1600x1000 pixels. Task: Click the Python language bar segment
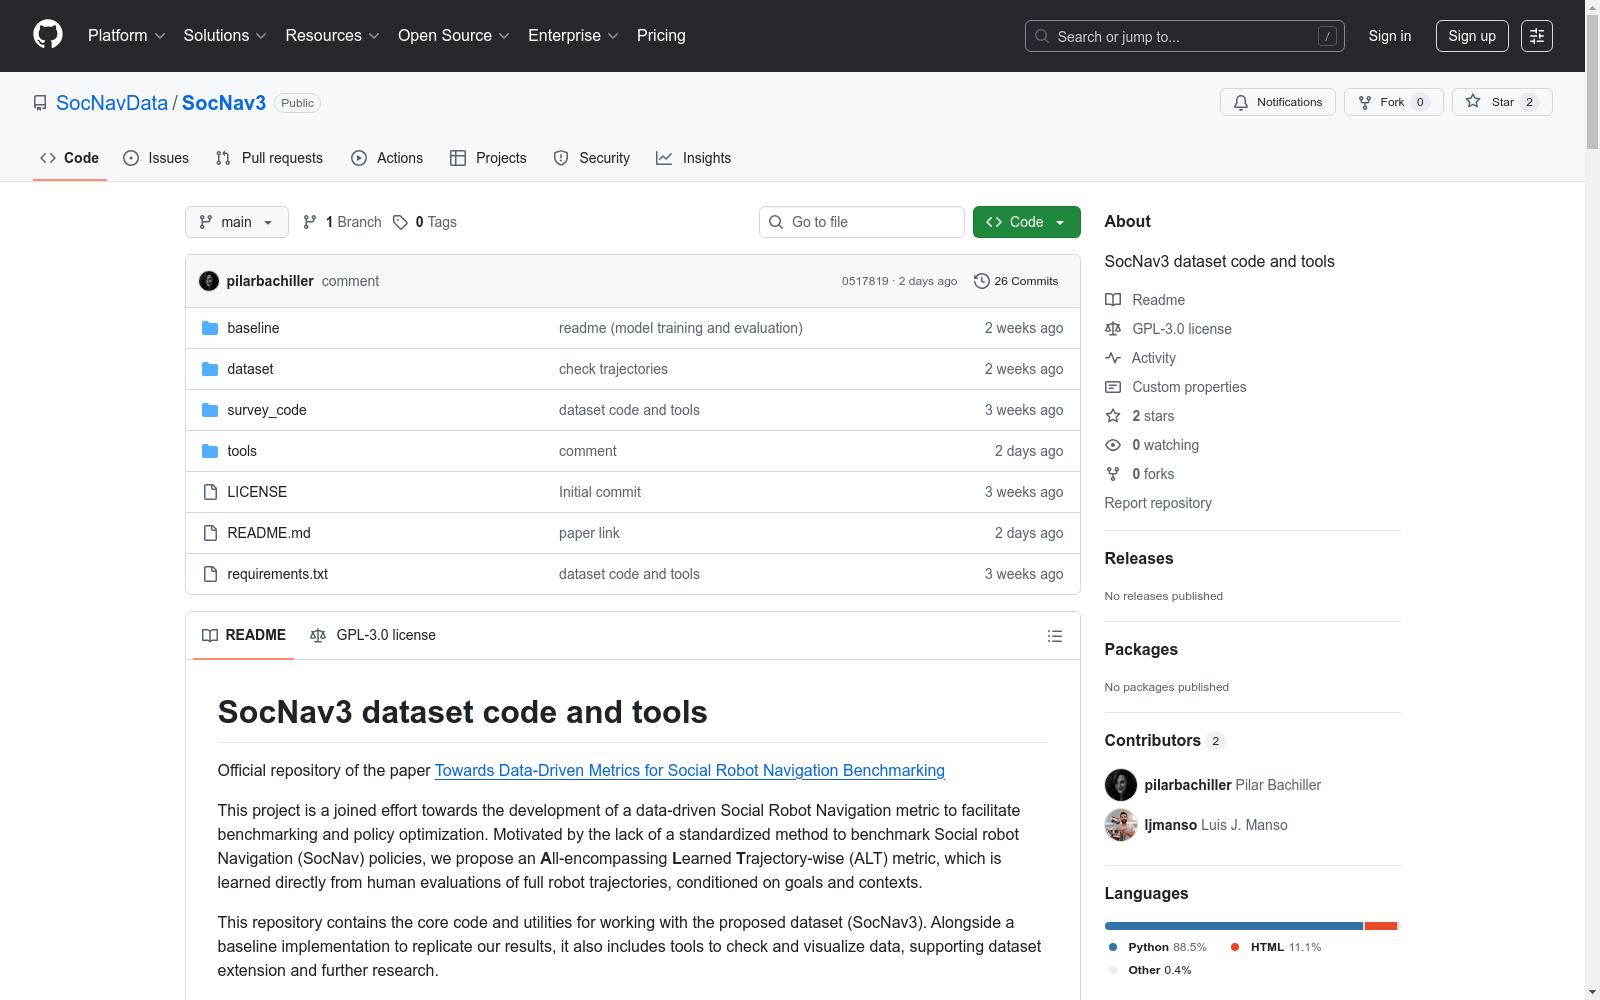pos(1233,926)
